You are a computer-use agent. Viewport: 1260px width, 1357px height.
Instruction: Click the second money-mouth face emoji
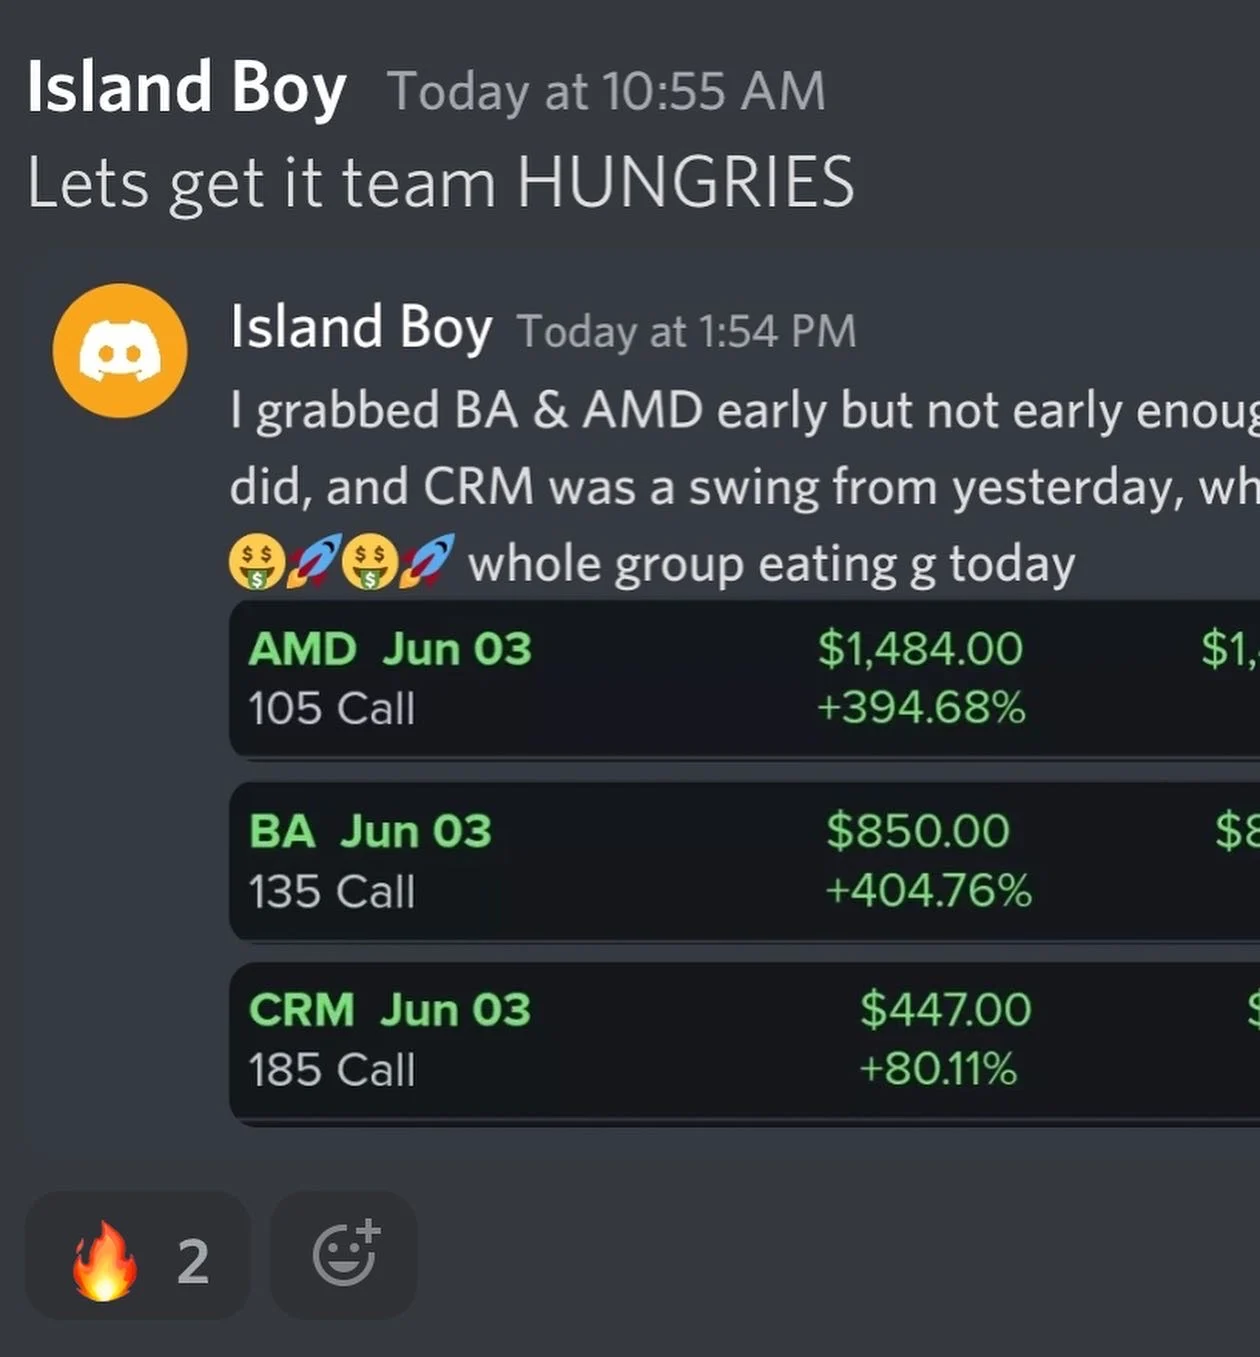point(370,562)
